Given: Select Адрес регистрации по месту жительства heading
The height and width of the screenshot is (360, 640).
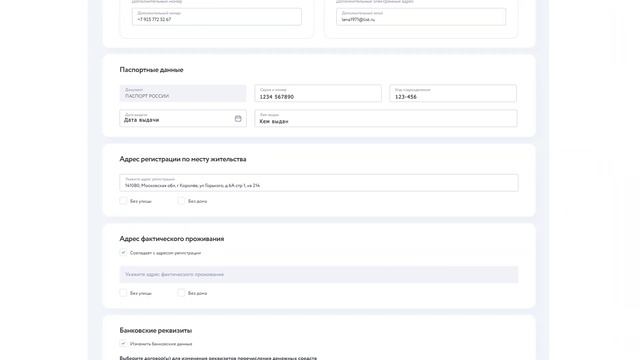Looking at the screenshot, I should point(183,159).
